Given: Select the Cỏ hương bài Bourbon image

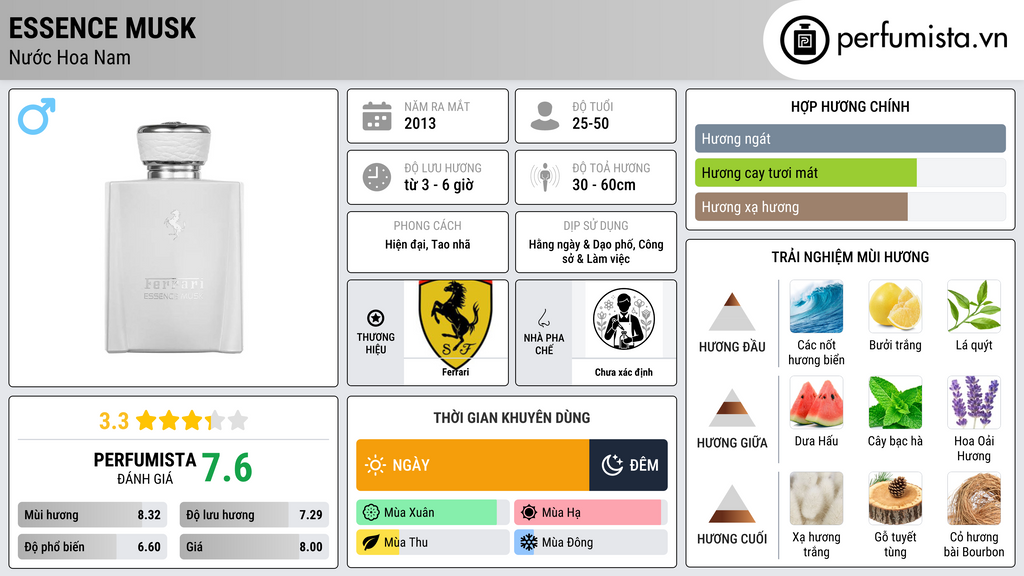Looking at the screenshot, I should pyautogui.click(x=974, y=498).
